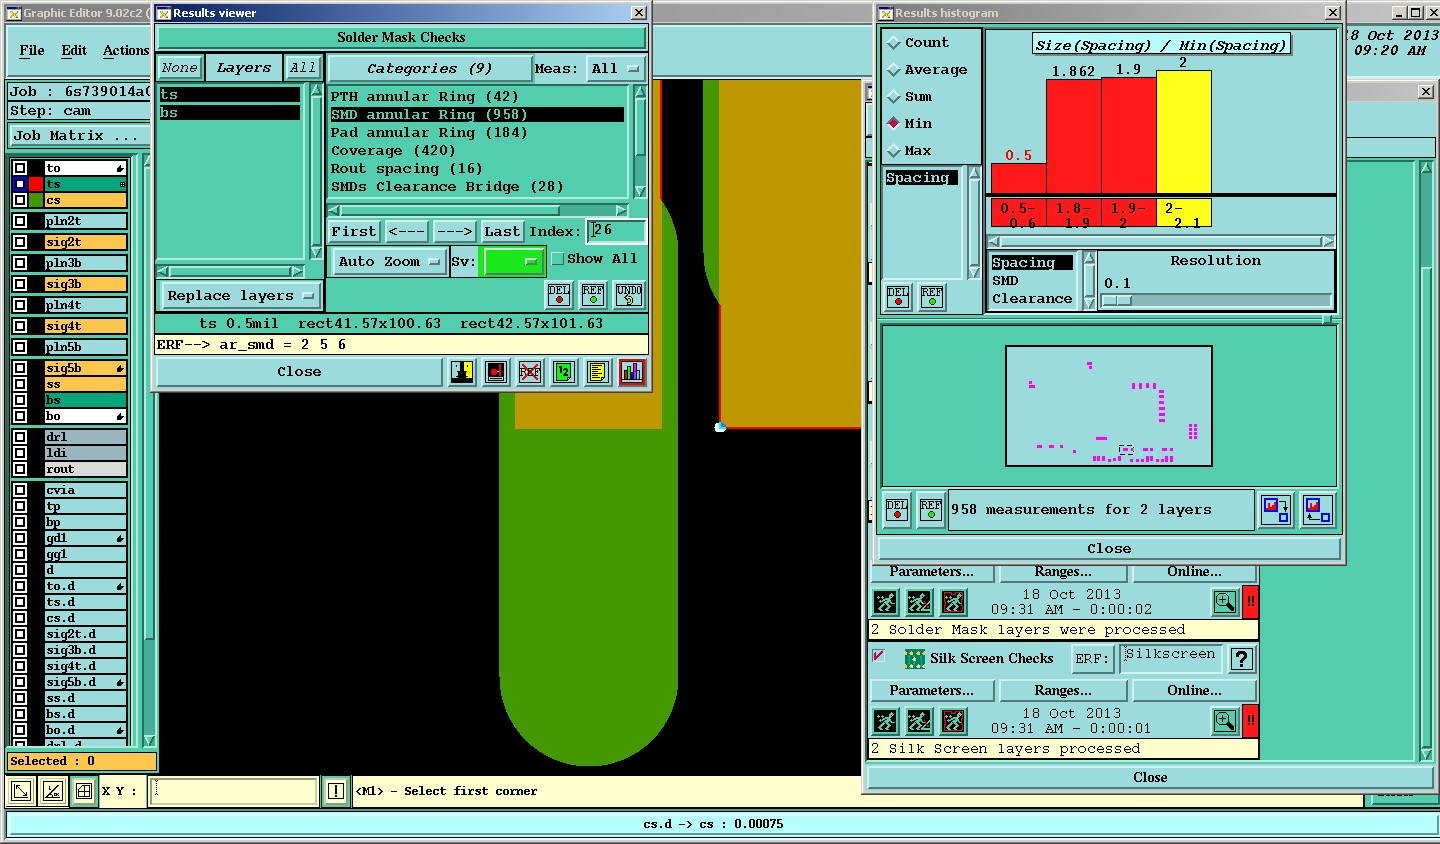Open Actions menu
1440x844 pixels.
point(126,50)
